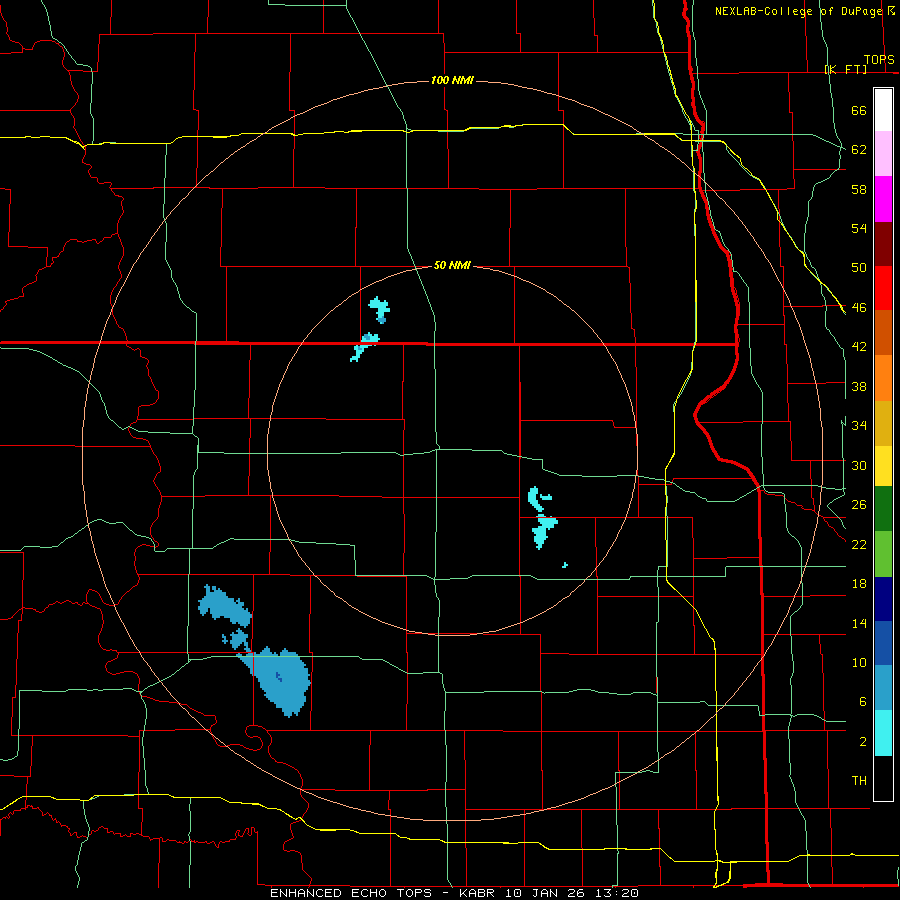900x900 pixels.
Task: Click the 100 NMI range ring label
Action: tap(452, 80)
